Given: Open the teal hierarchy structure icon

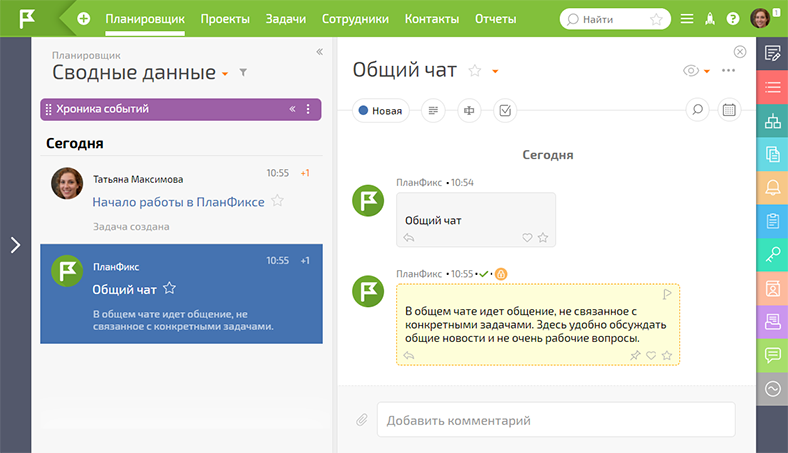Looking at the screenshot, I should pyautogui.click(x=772, y=121).
